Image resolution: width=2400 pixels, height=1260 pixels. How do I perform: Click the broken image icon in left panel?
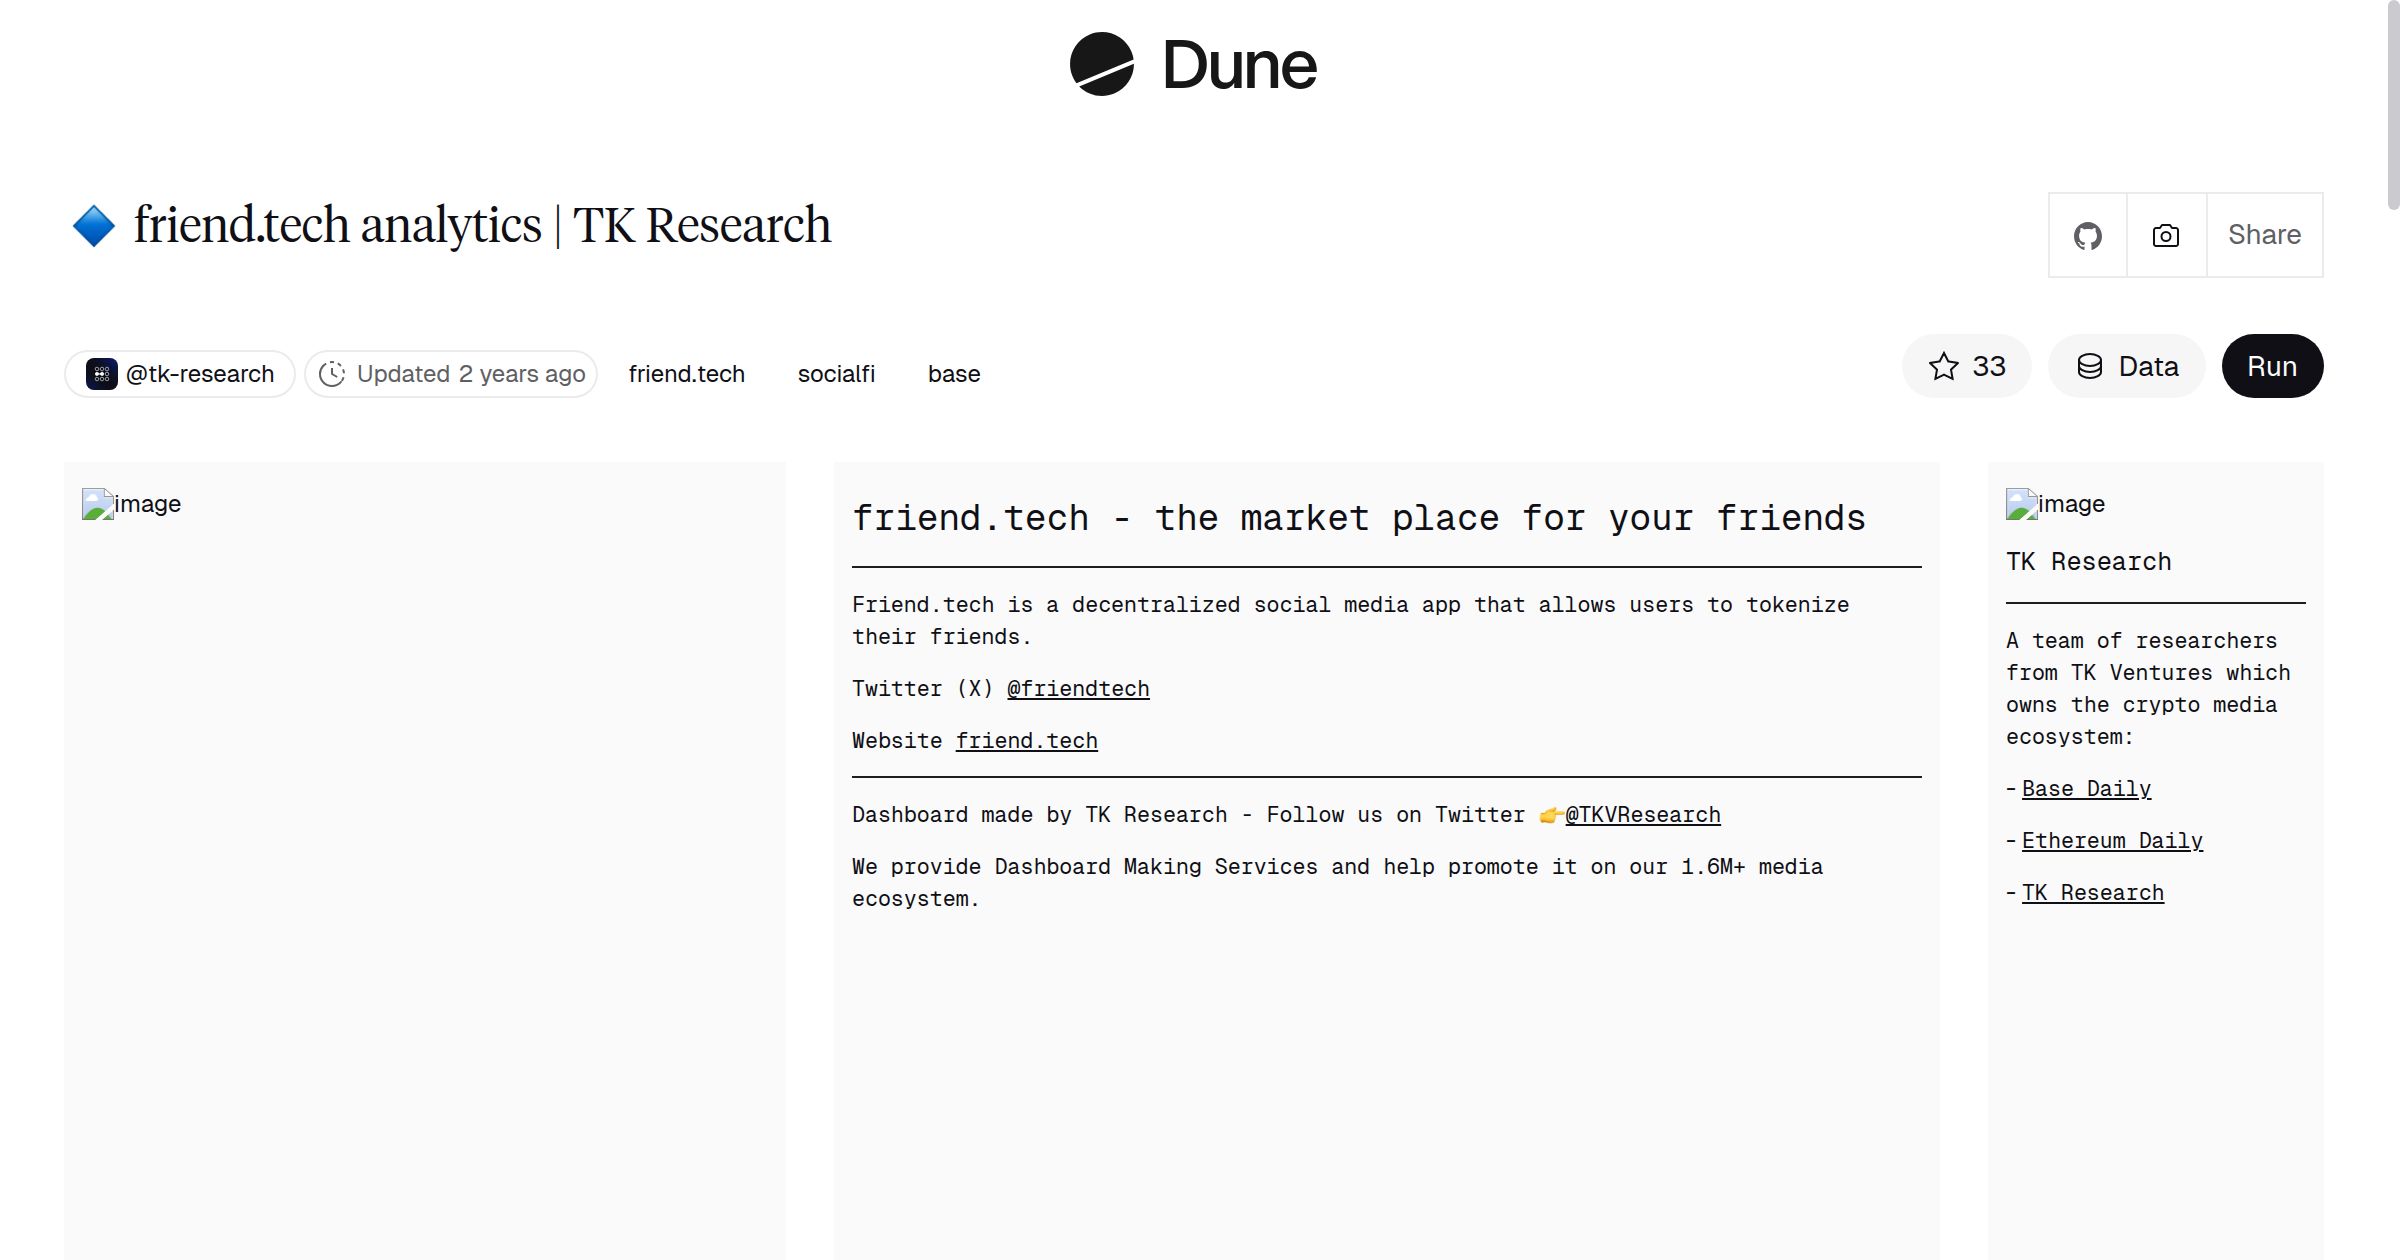(97, 504)
